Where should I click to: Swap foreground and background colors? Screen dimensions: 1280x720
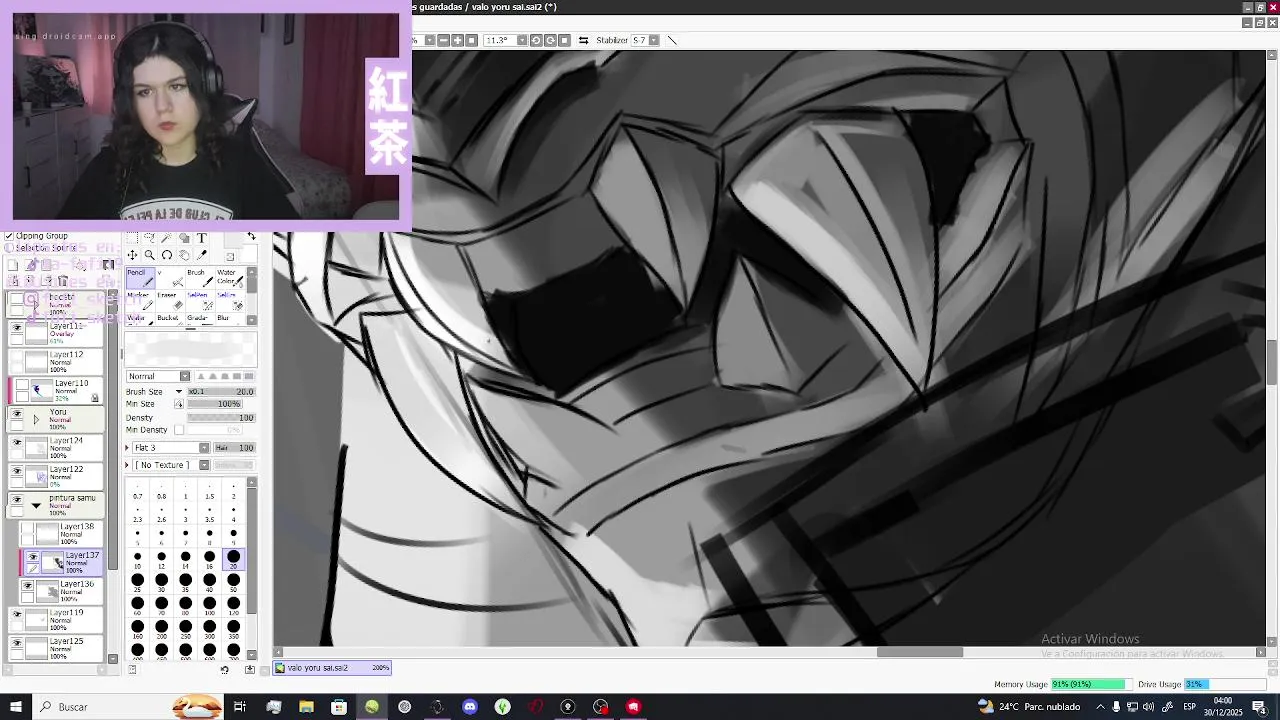click(x=251, y=237)
